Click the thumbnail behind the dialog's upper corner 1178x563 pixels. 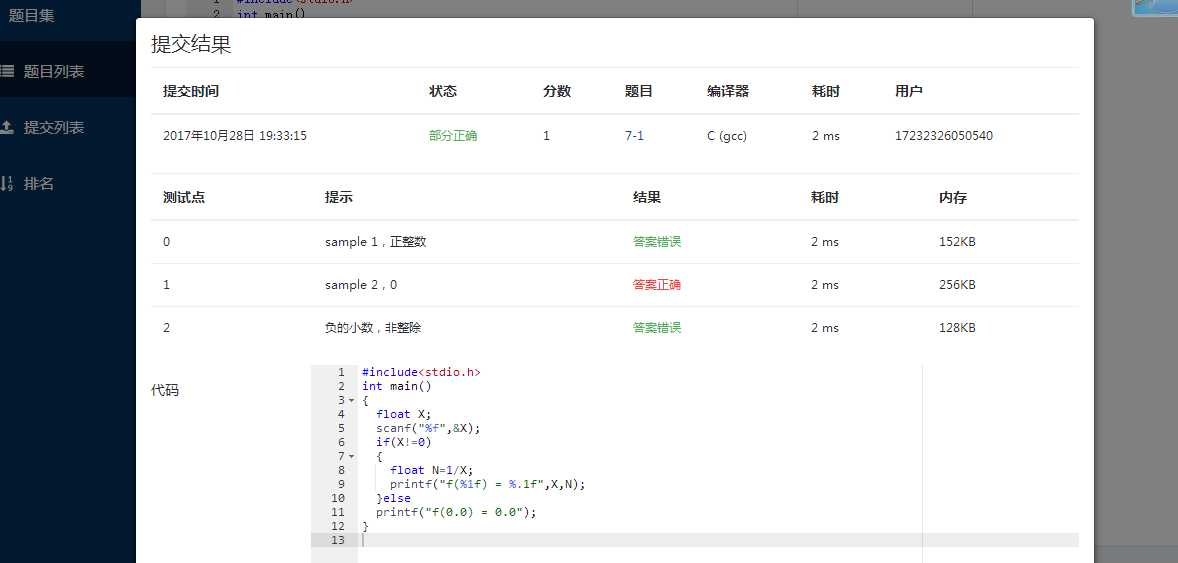(x=1155, y=7)
